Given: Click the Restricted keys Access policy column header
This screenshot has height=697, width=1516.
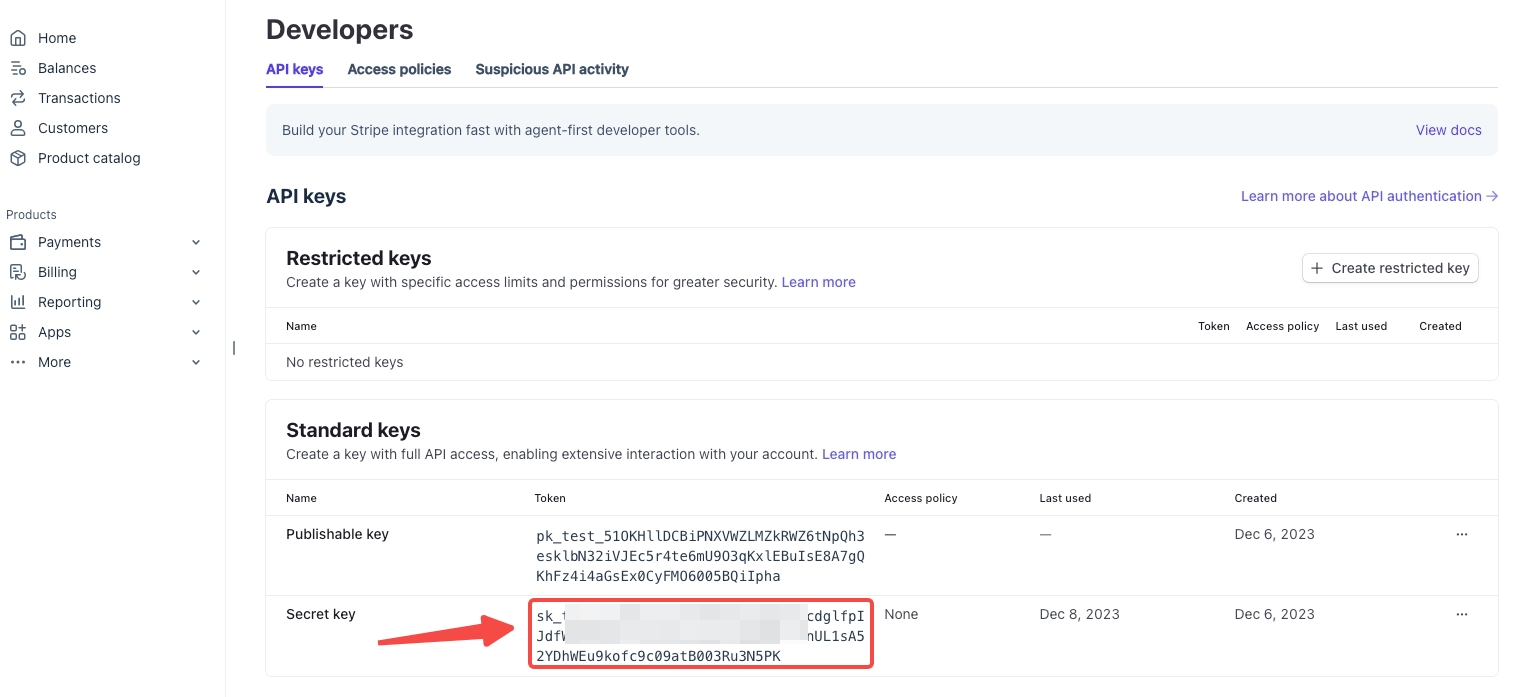Looking at the screenshot, I should tap(1282, 326).
